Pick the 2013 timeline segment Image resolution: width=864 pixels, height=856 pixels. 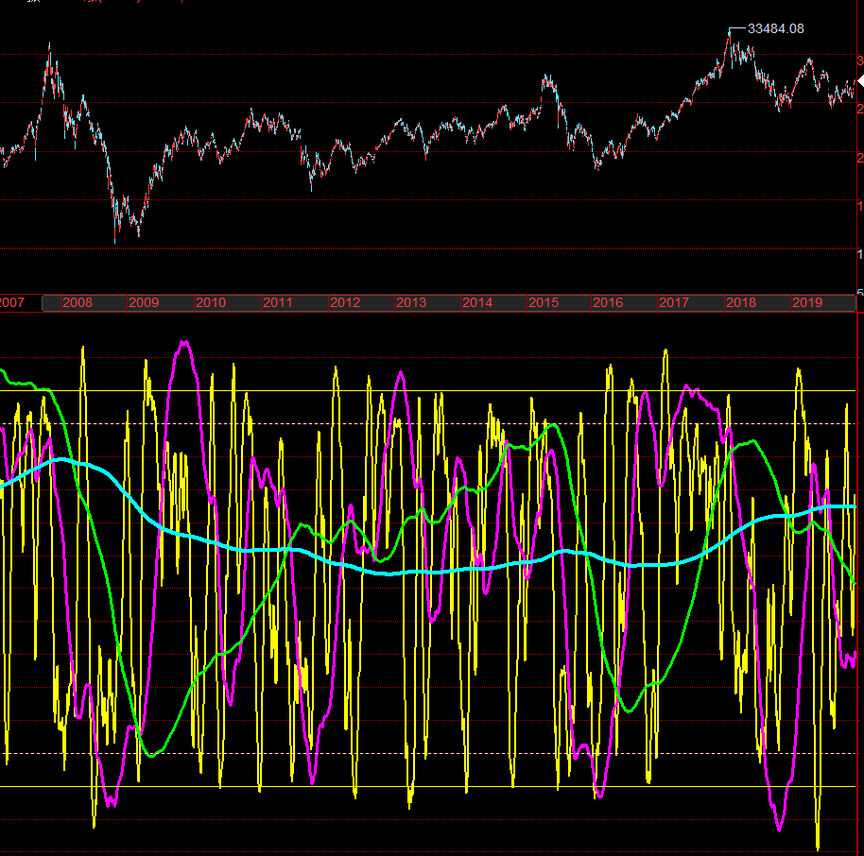(x=410, y=303)
